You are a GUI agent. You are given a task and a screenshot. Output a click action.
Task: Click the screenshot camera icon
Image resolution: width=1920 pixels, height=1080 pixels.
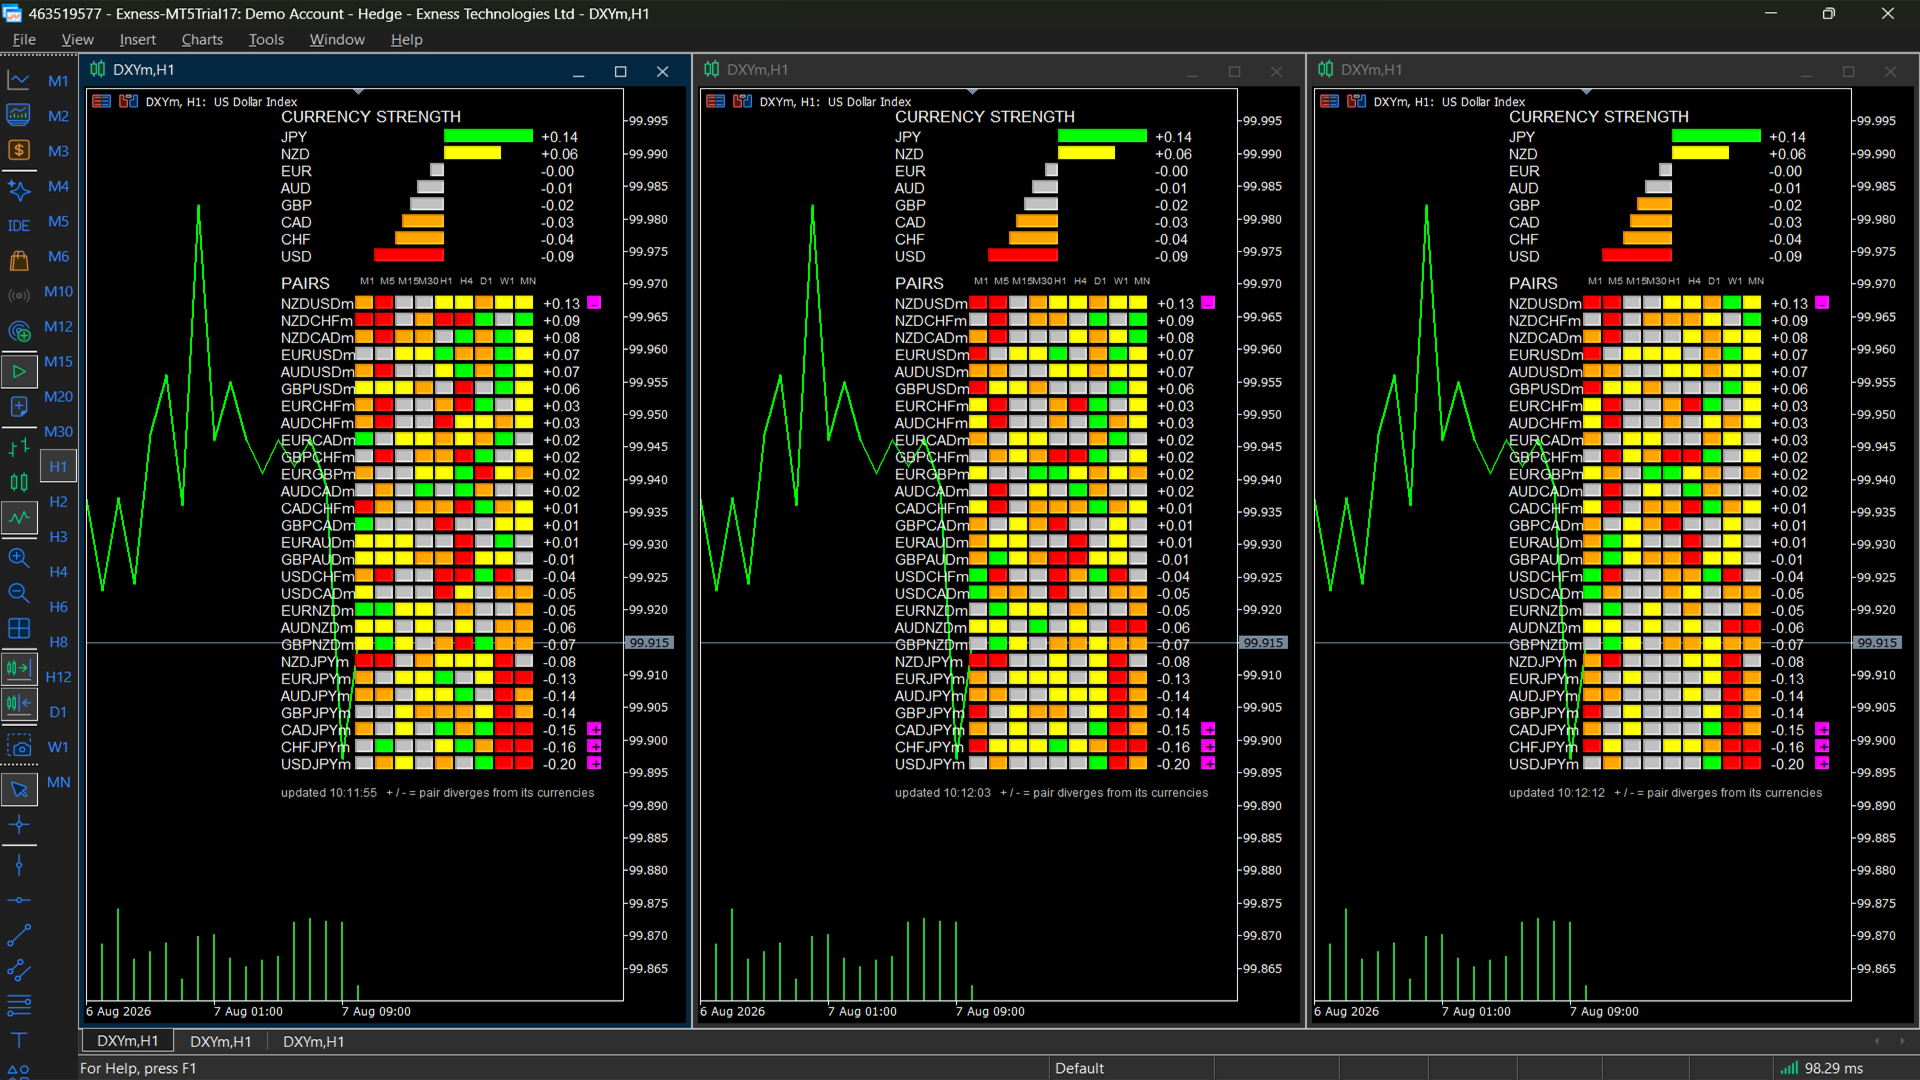coord(19,746)
